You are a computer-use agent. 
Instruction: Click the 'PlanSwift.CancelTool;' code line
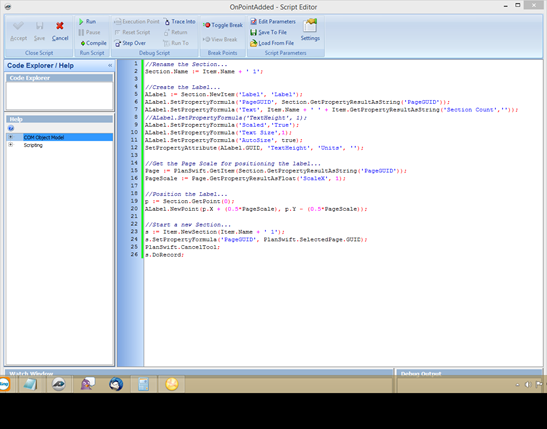click(x=182, y=247)
